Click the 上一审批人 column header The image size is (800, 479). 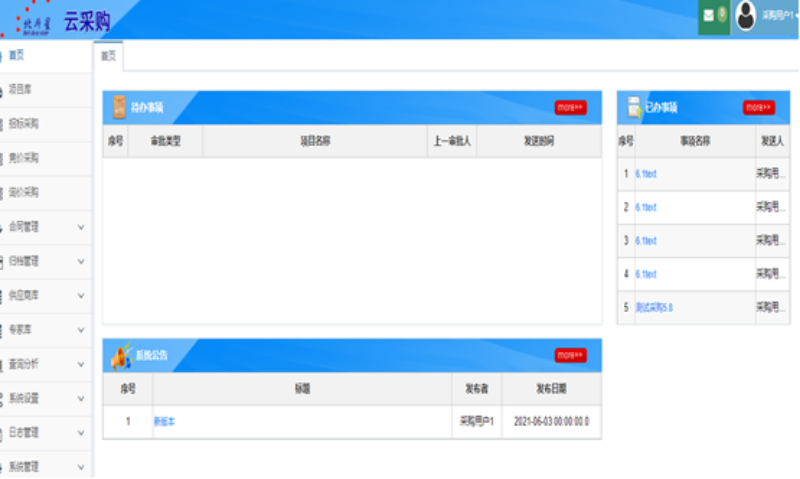[452, 141]
